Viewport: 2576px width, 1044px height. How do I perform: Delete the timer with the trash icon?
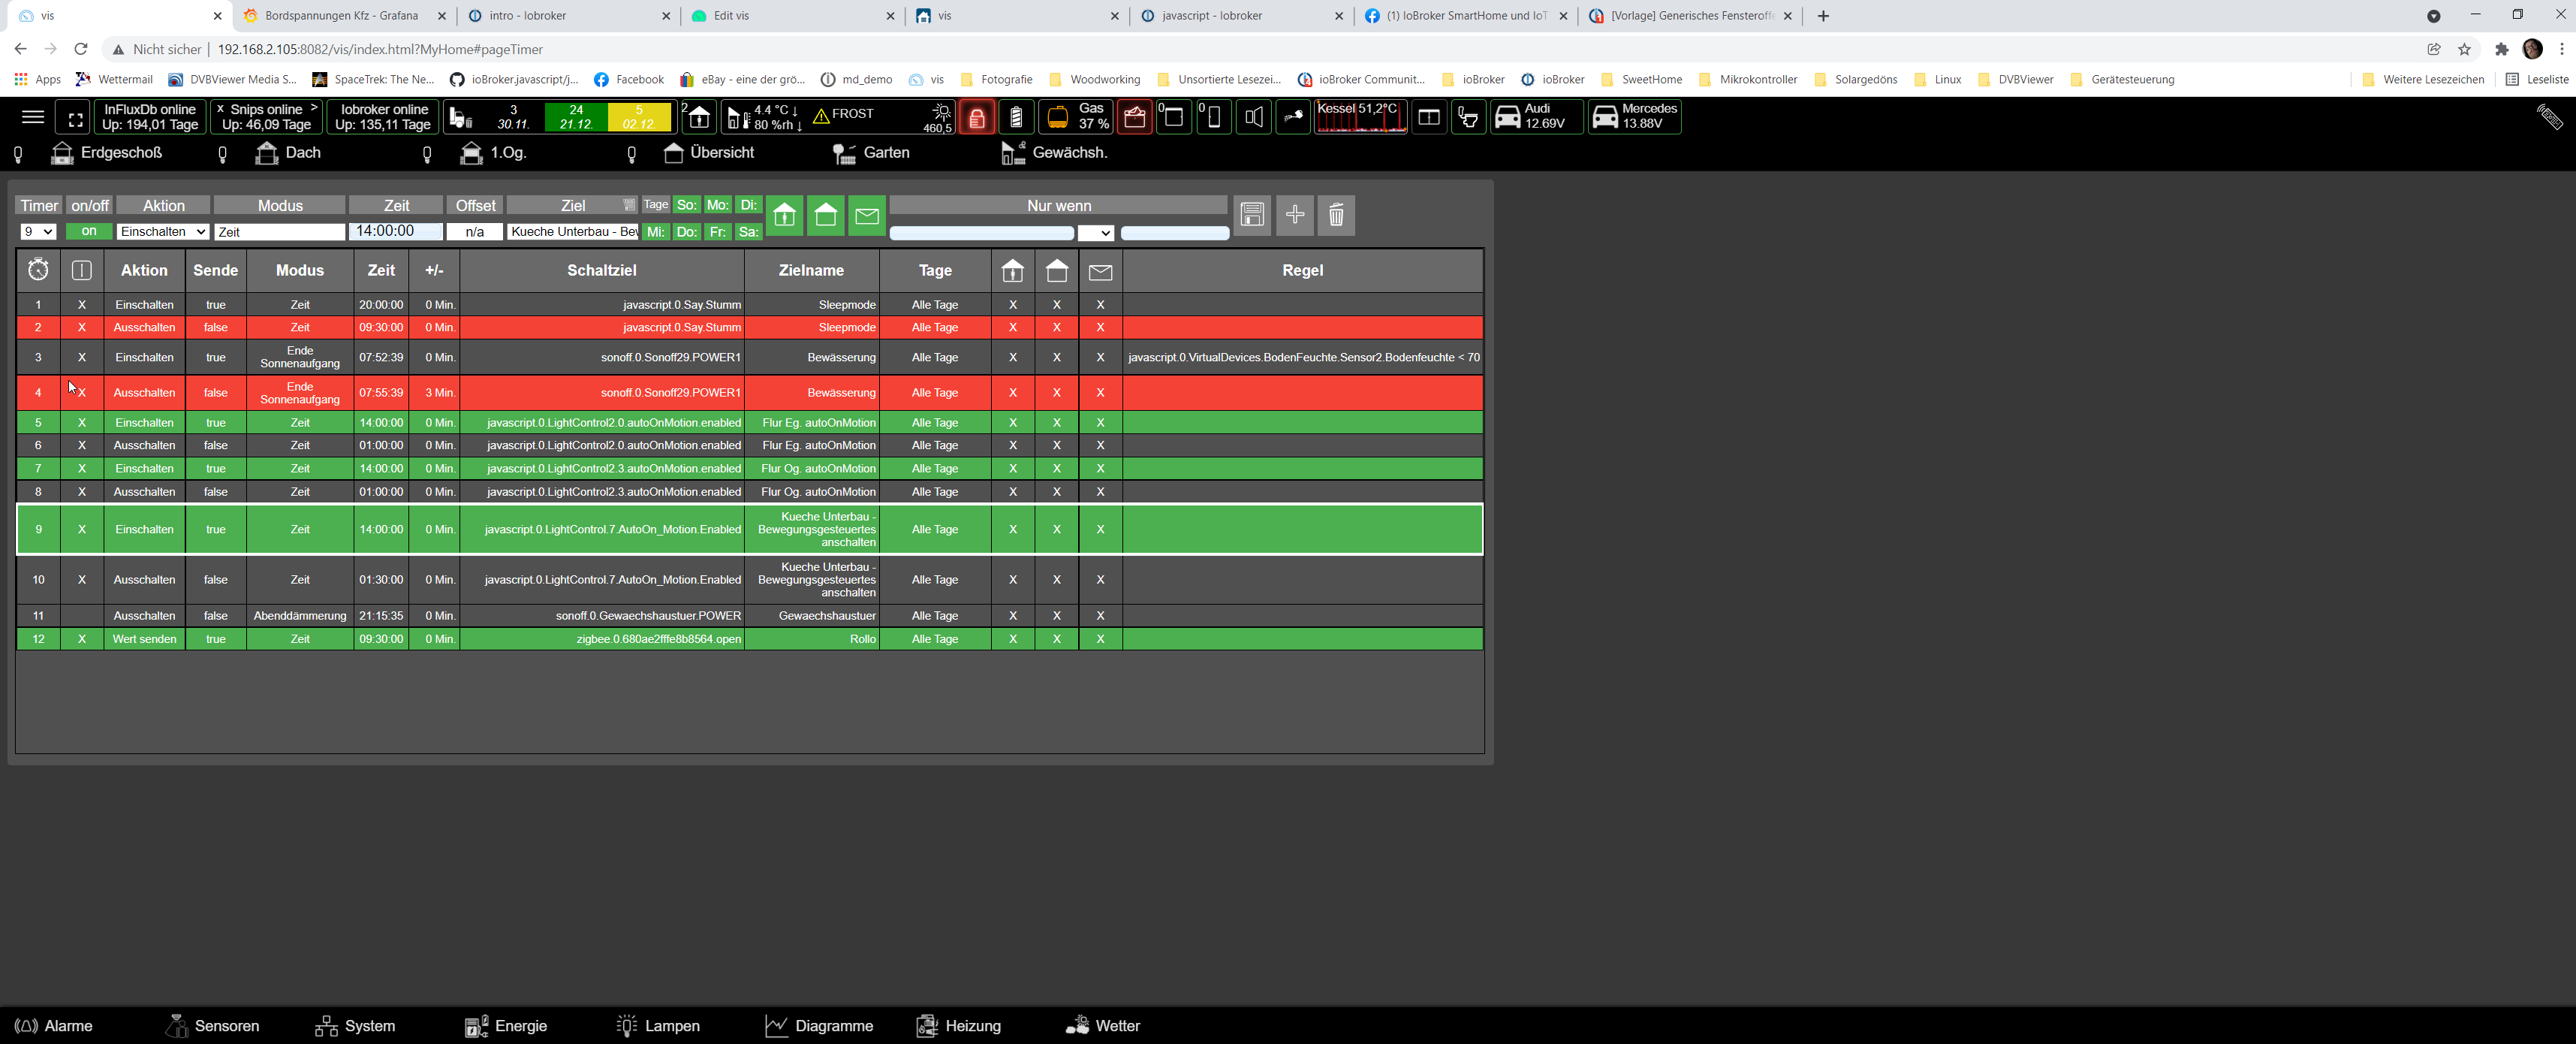tap(1336, 215)
